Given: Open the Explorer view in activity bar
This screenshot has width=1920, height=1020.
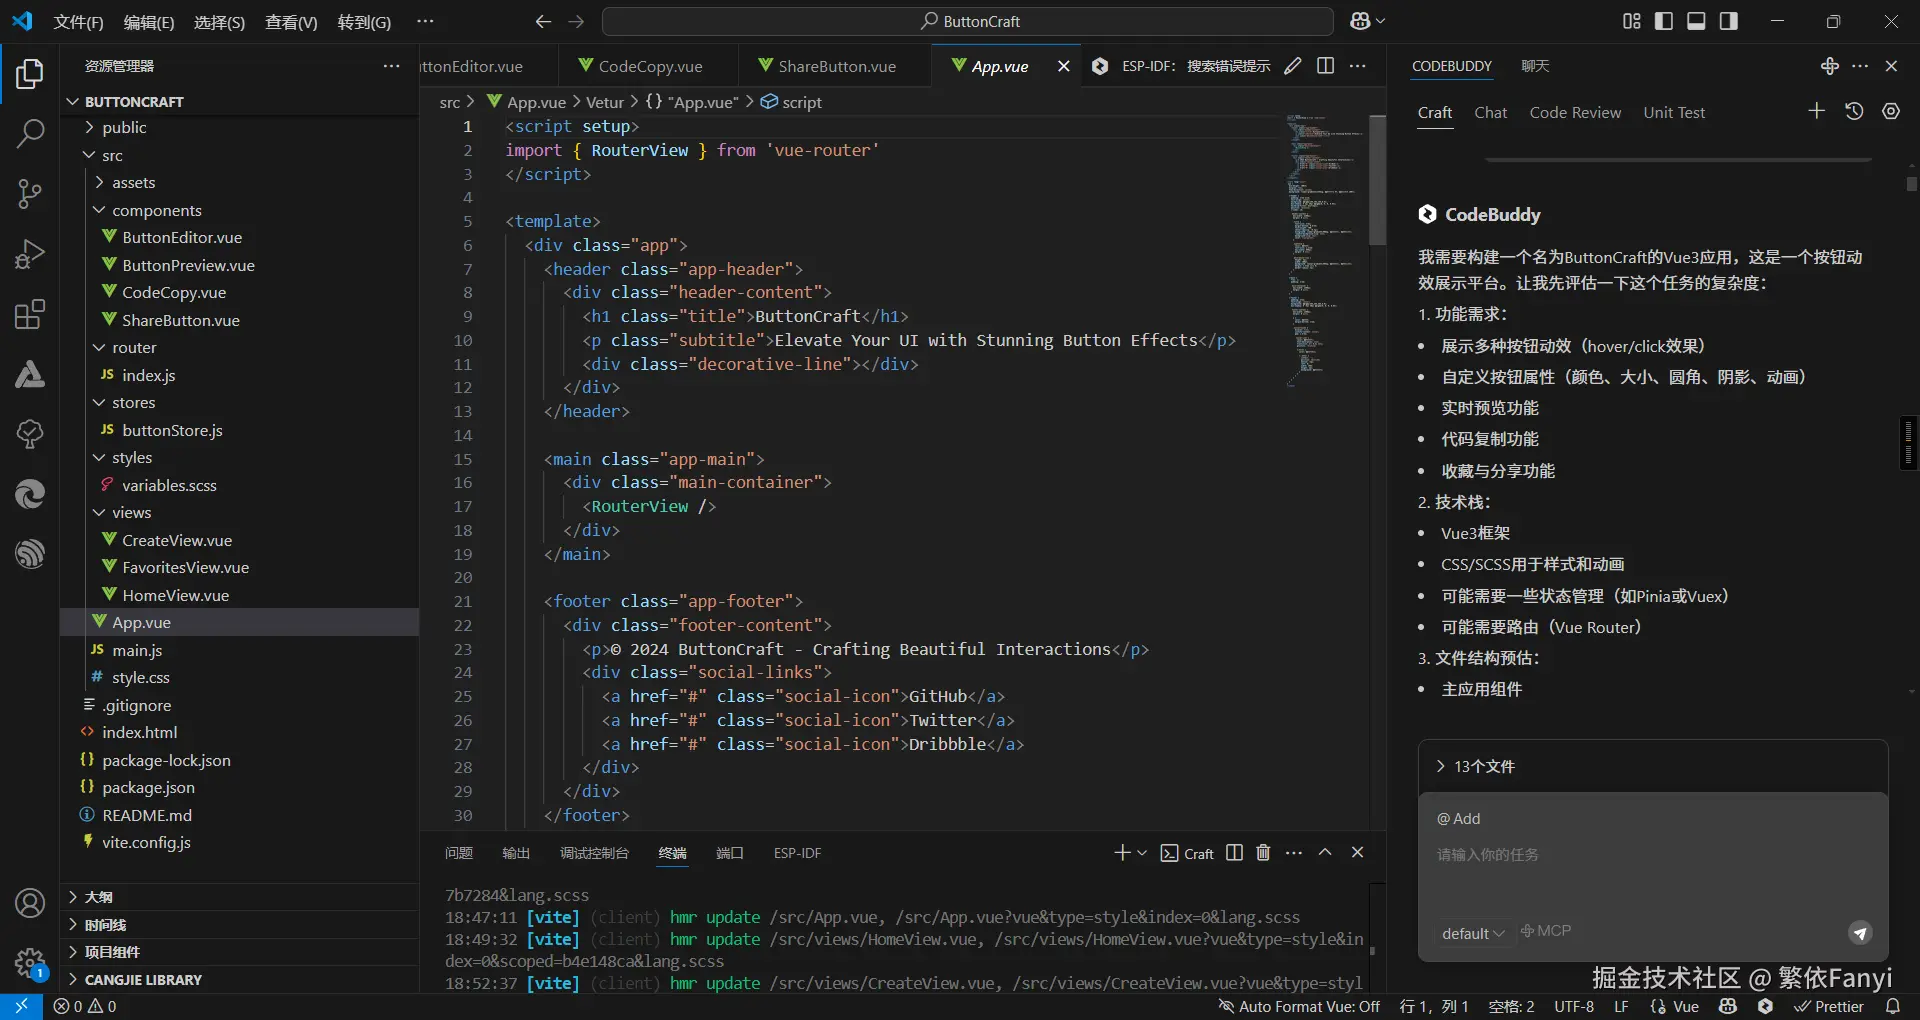Looking at the screenshot, I should [30, 74].
